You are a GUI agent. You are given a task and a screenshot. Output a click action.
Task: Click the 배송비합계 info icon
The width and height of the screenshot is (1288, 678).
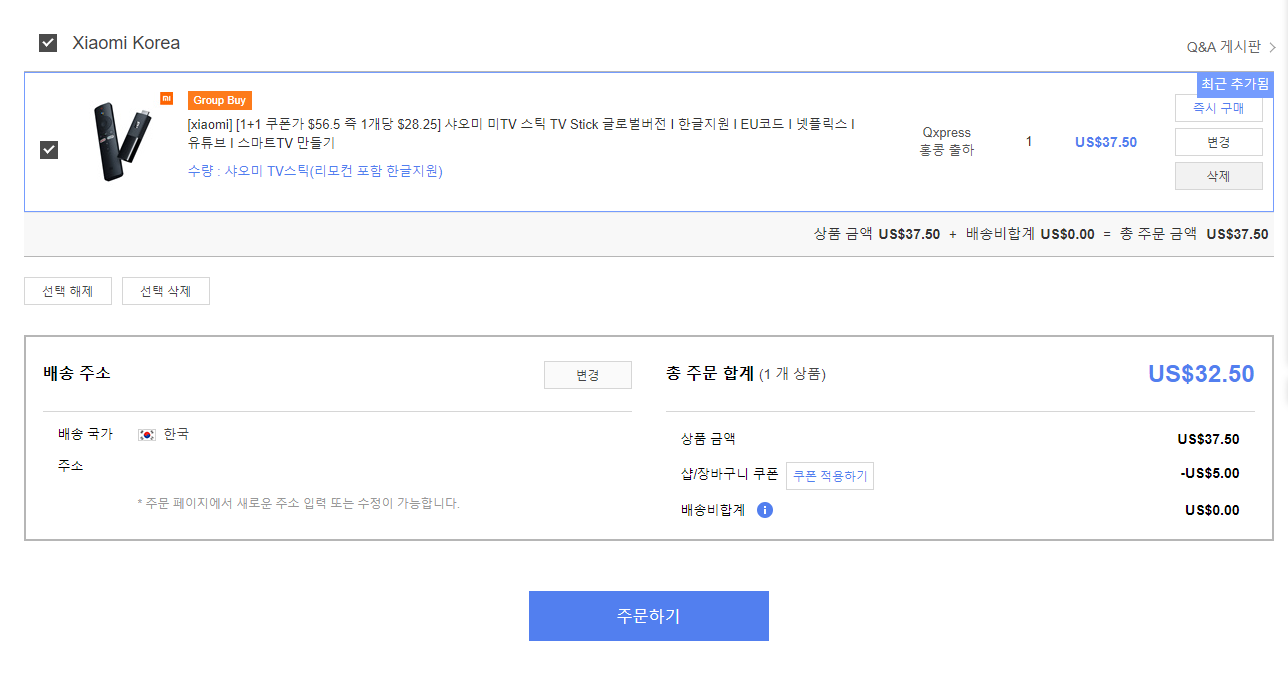[765, 510]
